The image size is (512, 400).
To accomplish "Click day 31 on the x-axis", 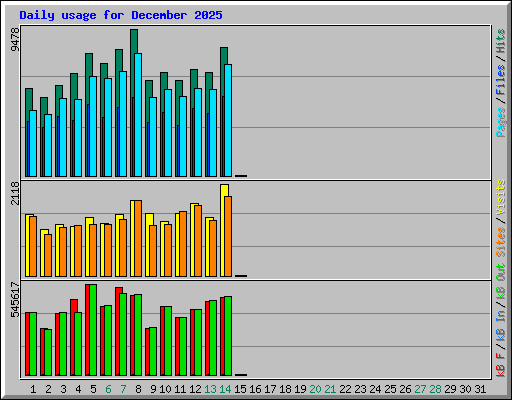I will coord(480,389).
